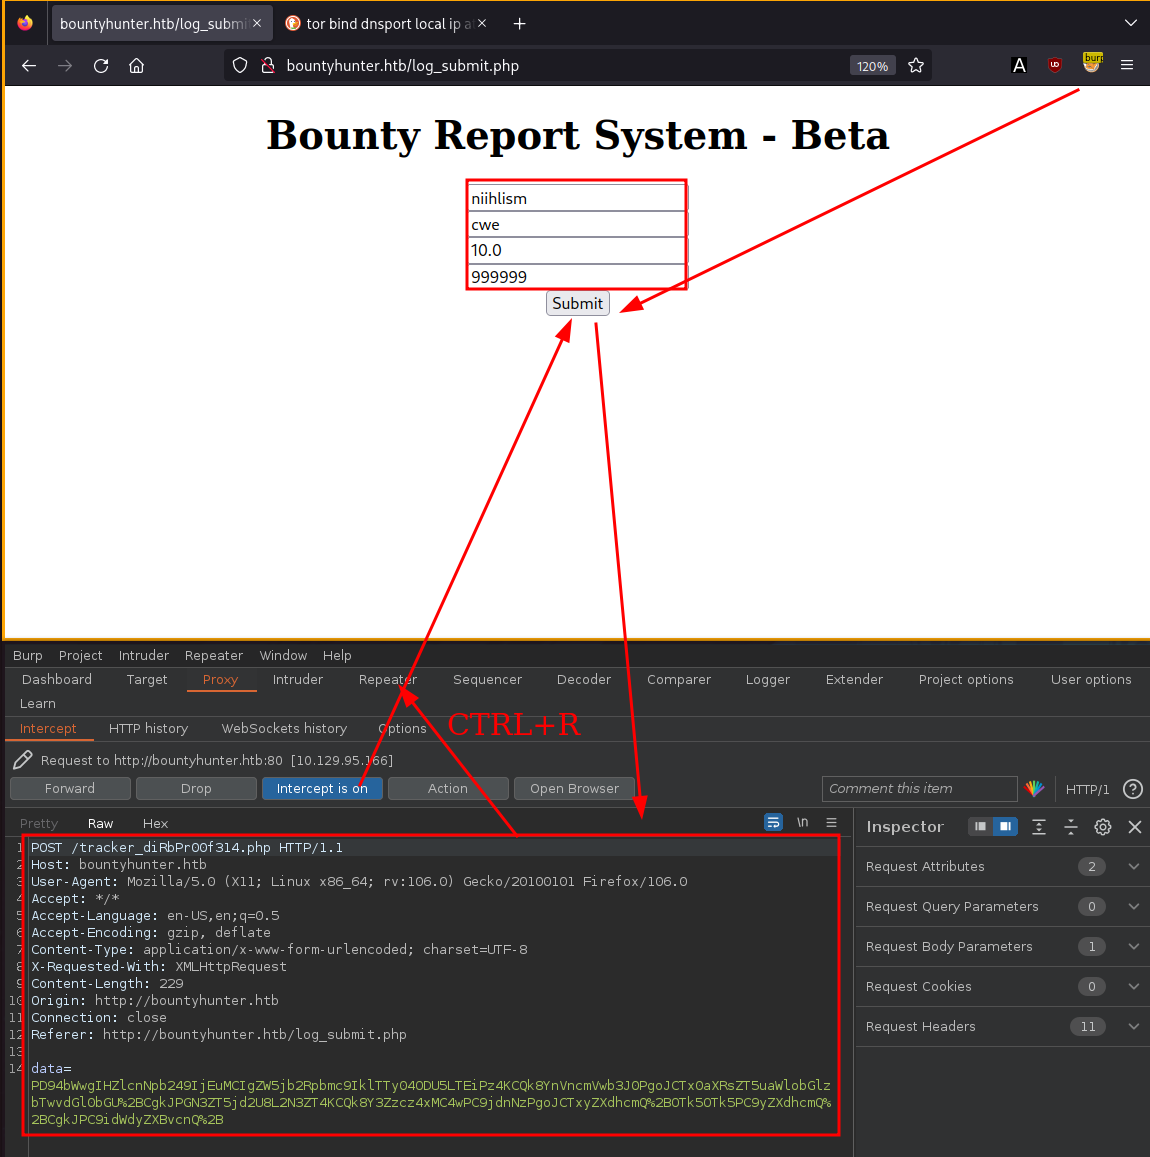Open the Learn tab

[x=38, y=704]
